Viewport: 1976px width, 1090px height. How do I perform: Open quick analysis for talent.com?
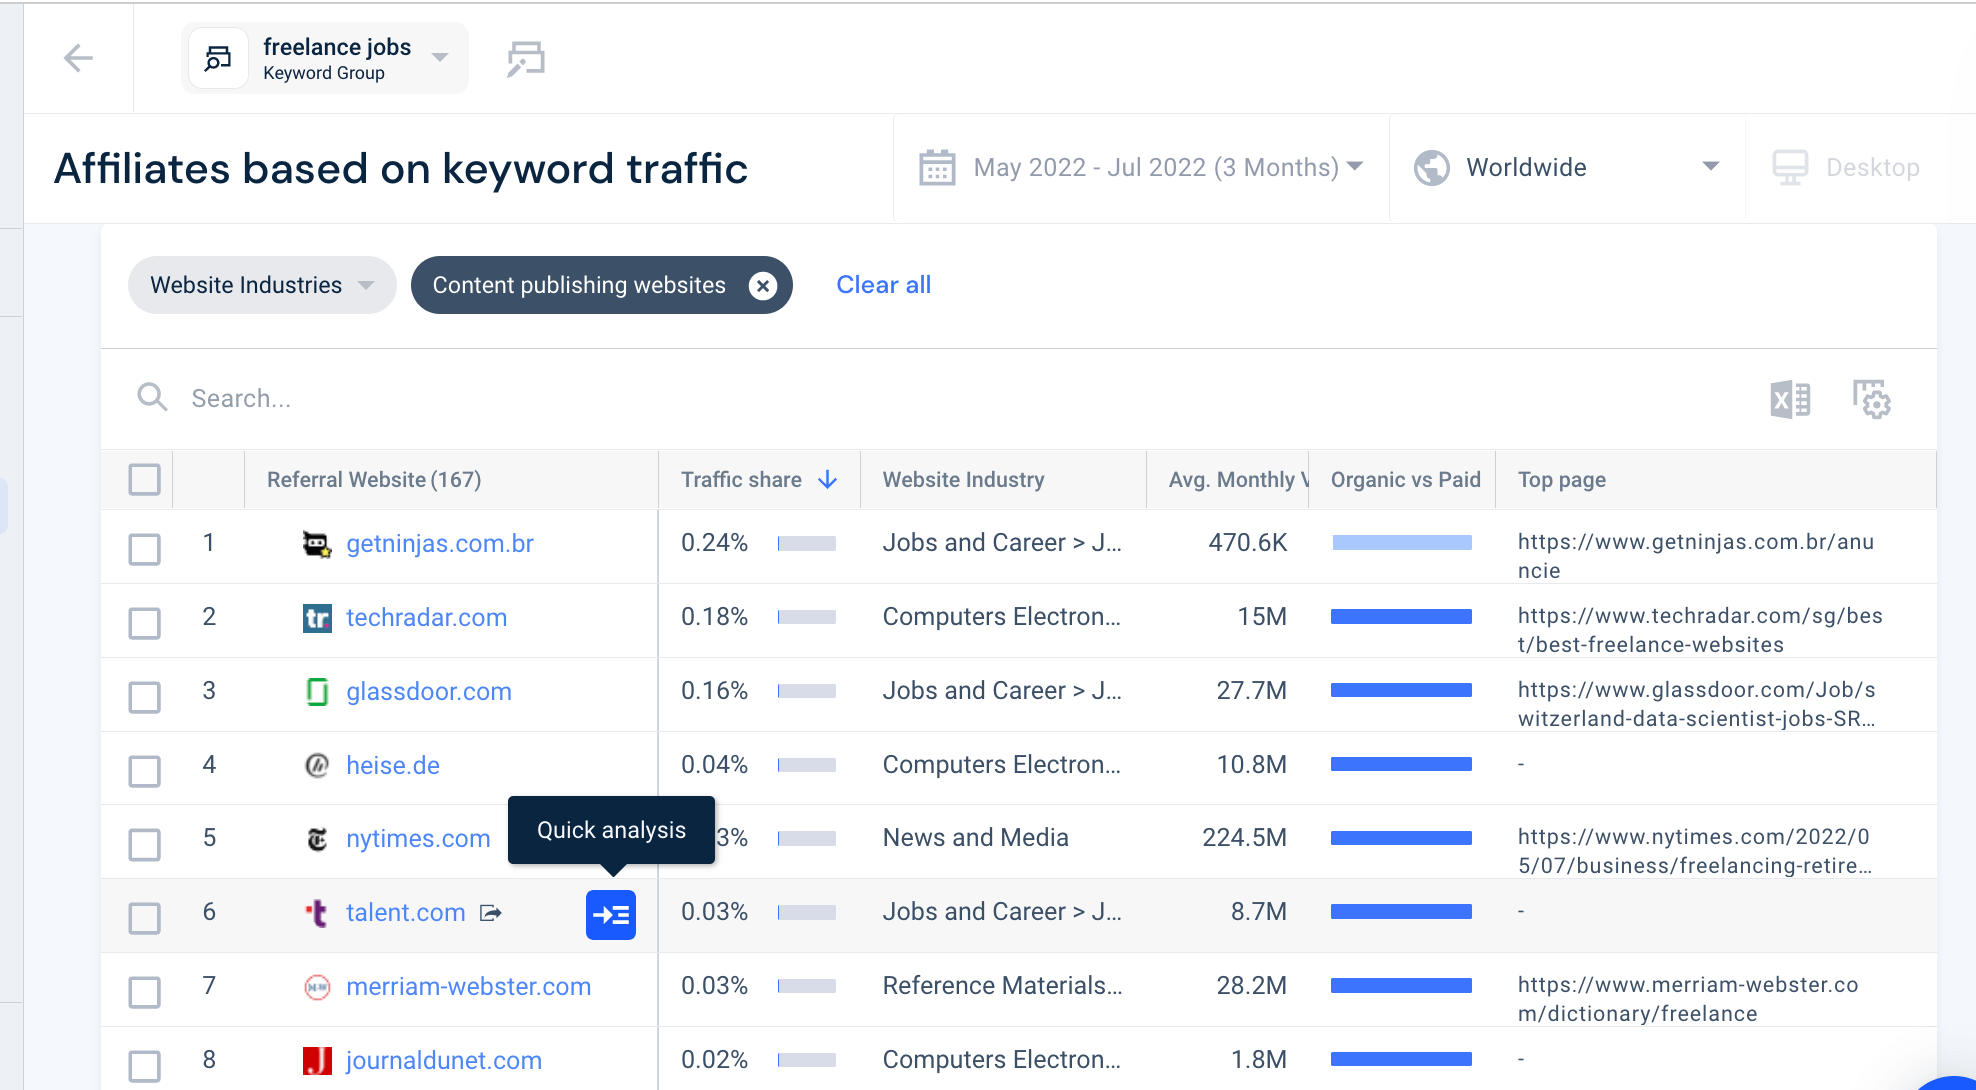click(611, 915)
